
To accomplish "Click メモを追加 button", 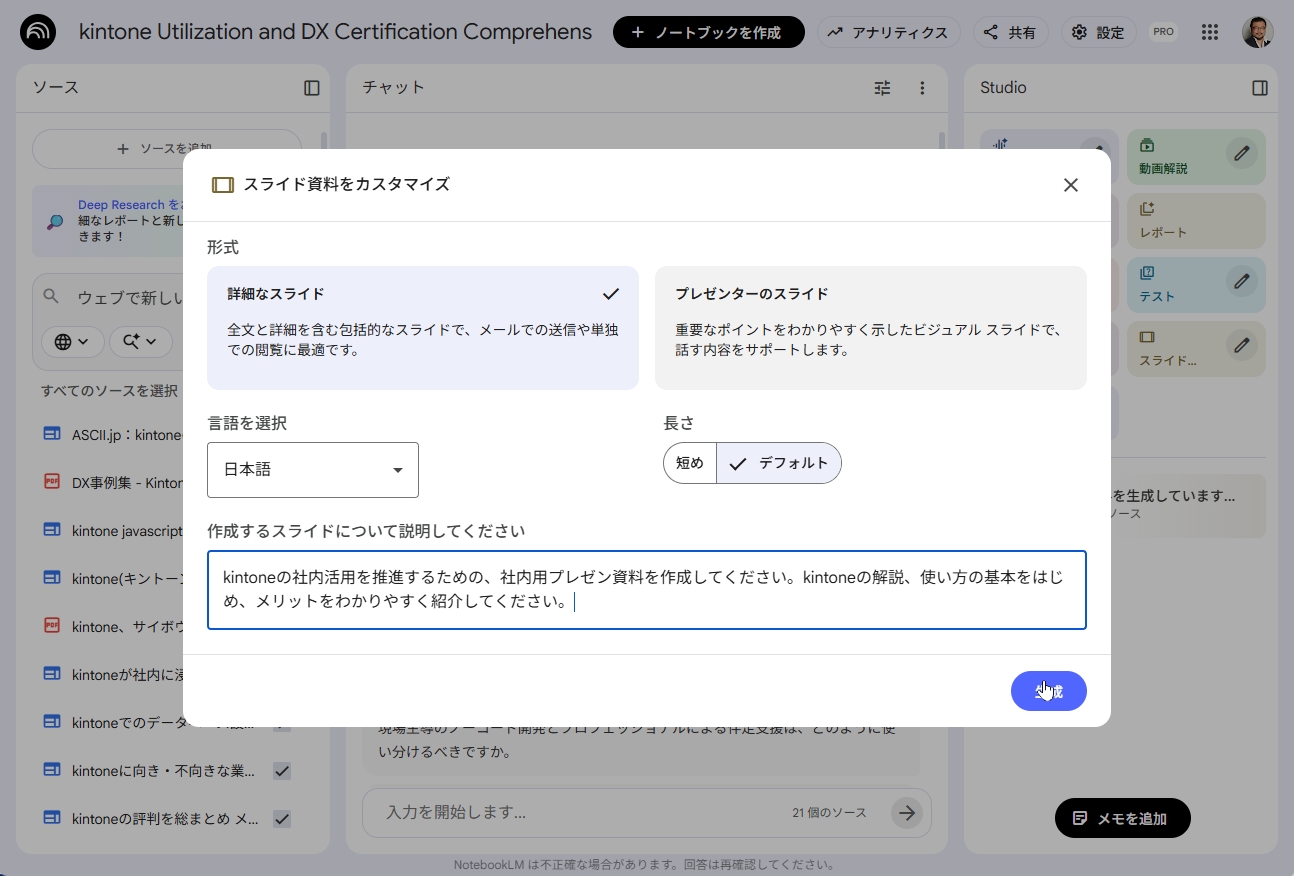I will 1123,818.
